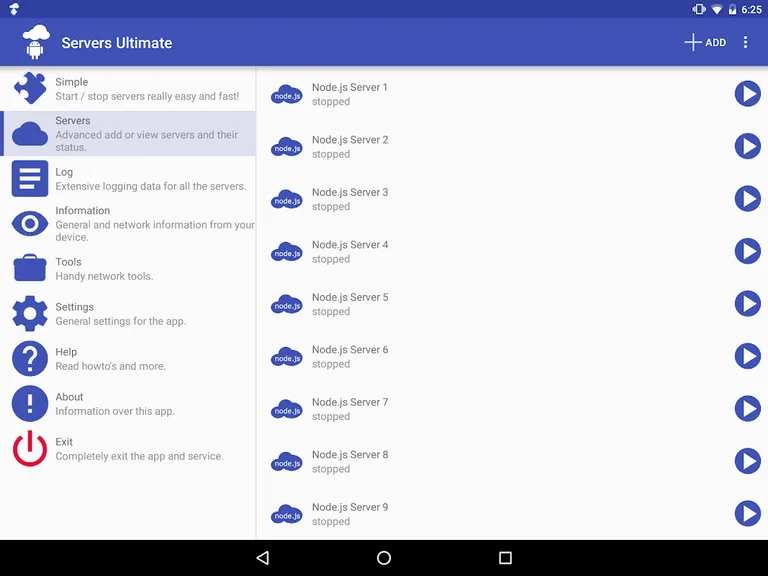The image size is (768, 576).
Task: Click the Help question mark icon
Action: pyautogui.click(x=30, y=358)
